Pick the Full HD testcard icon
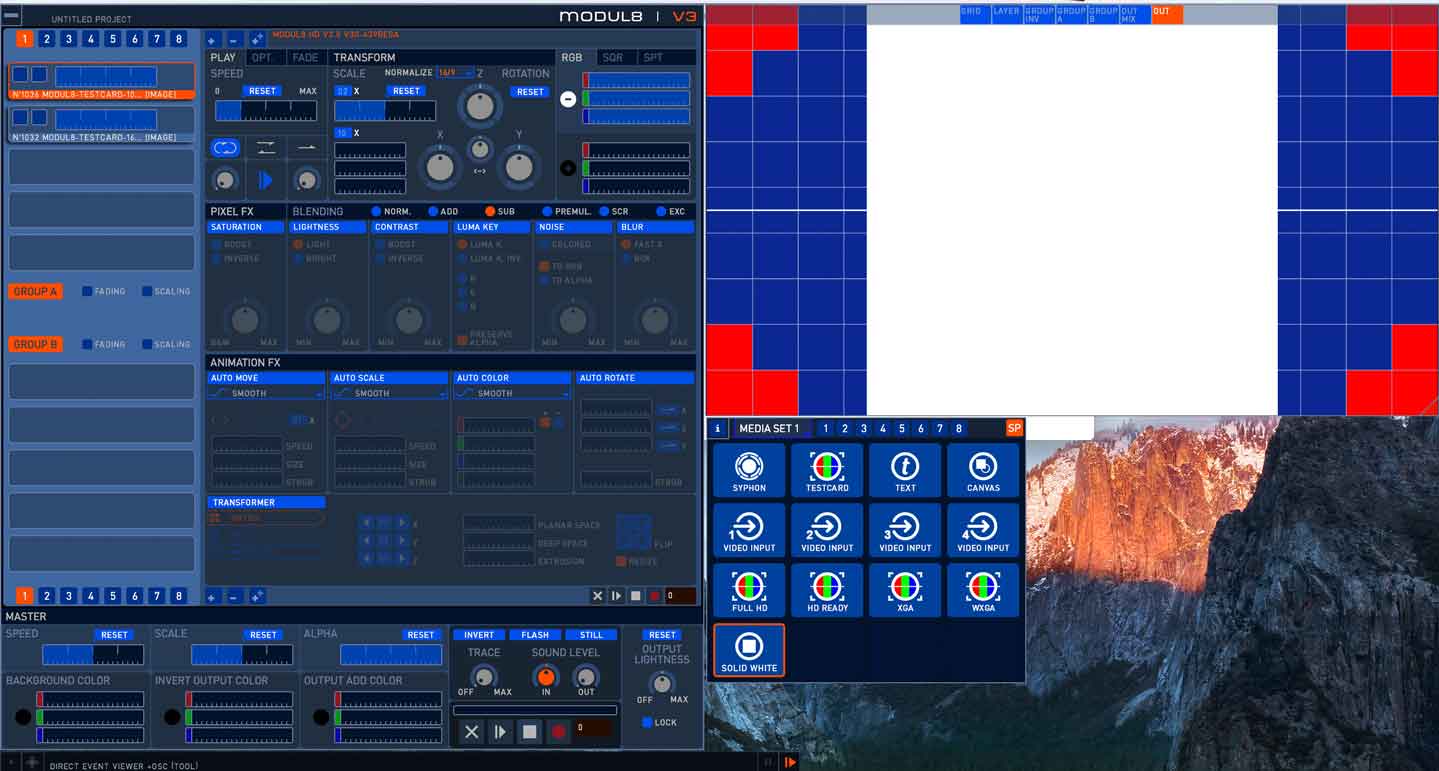Image resolution: width=1439 pixels, height=771 pixels. click(749, 590)
